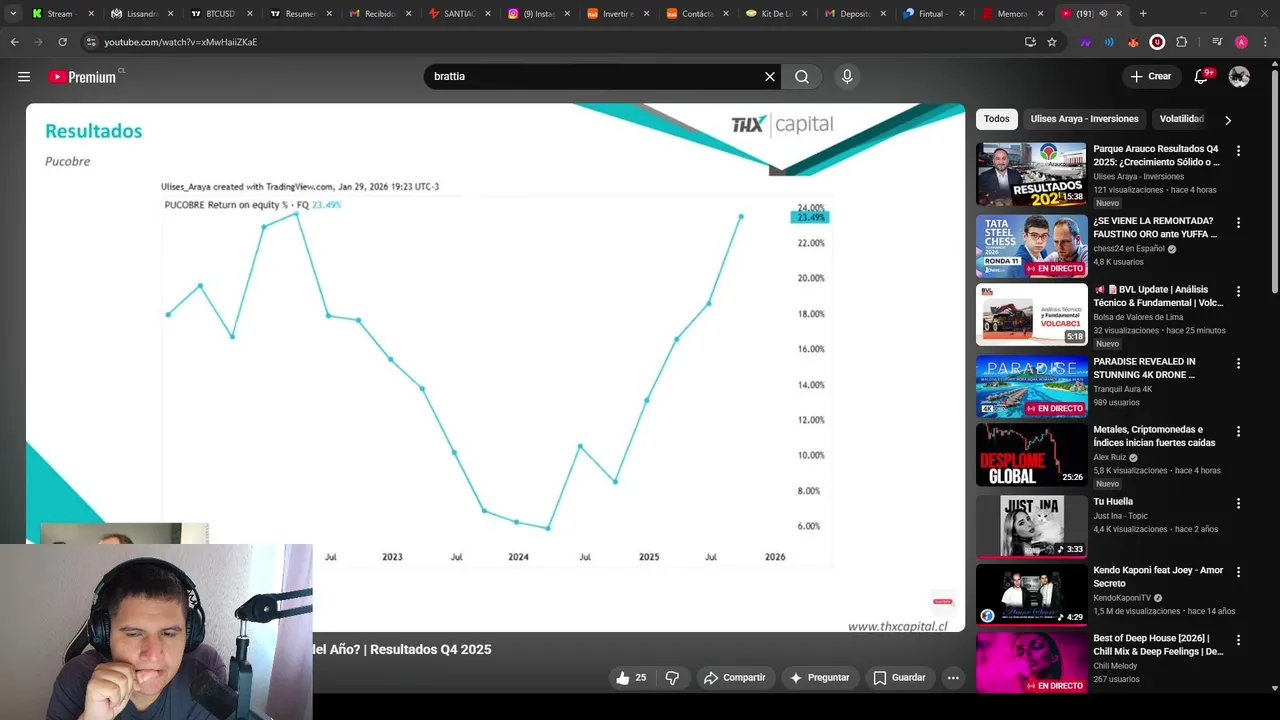This screenshot has height=720, width=1280.
Task: Click the Chrome address bar URL
Action: click(x=181, y=42)
